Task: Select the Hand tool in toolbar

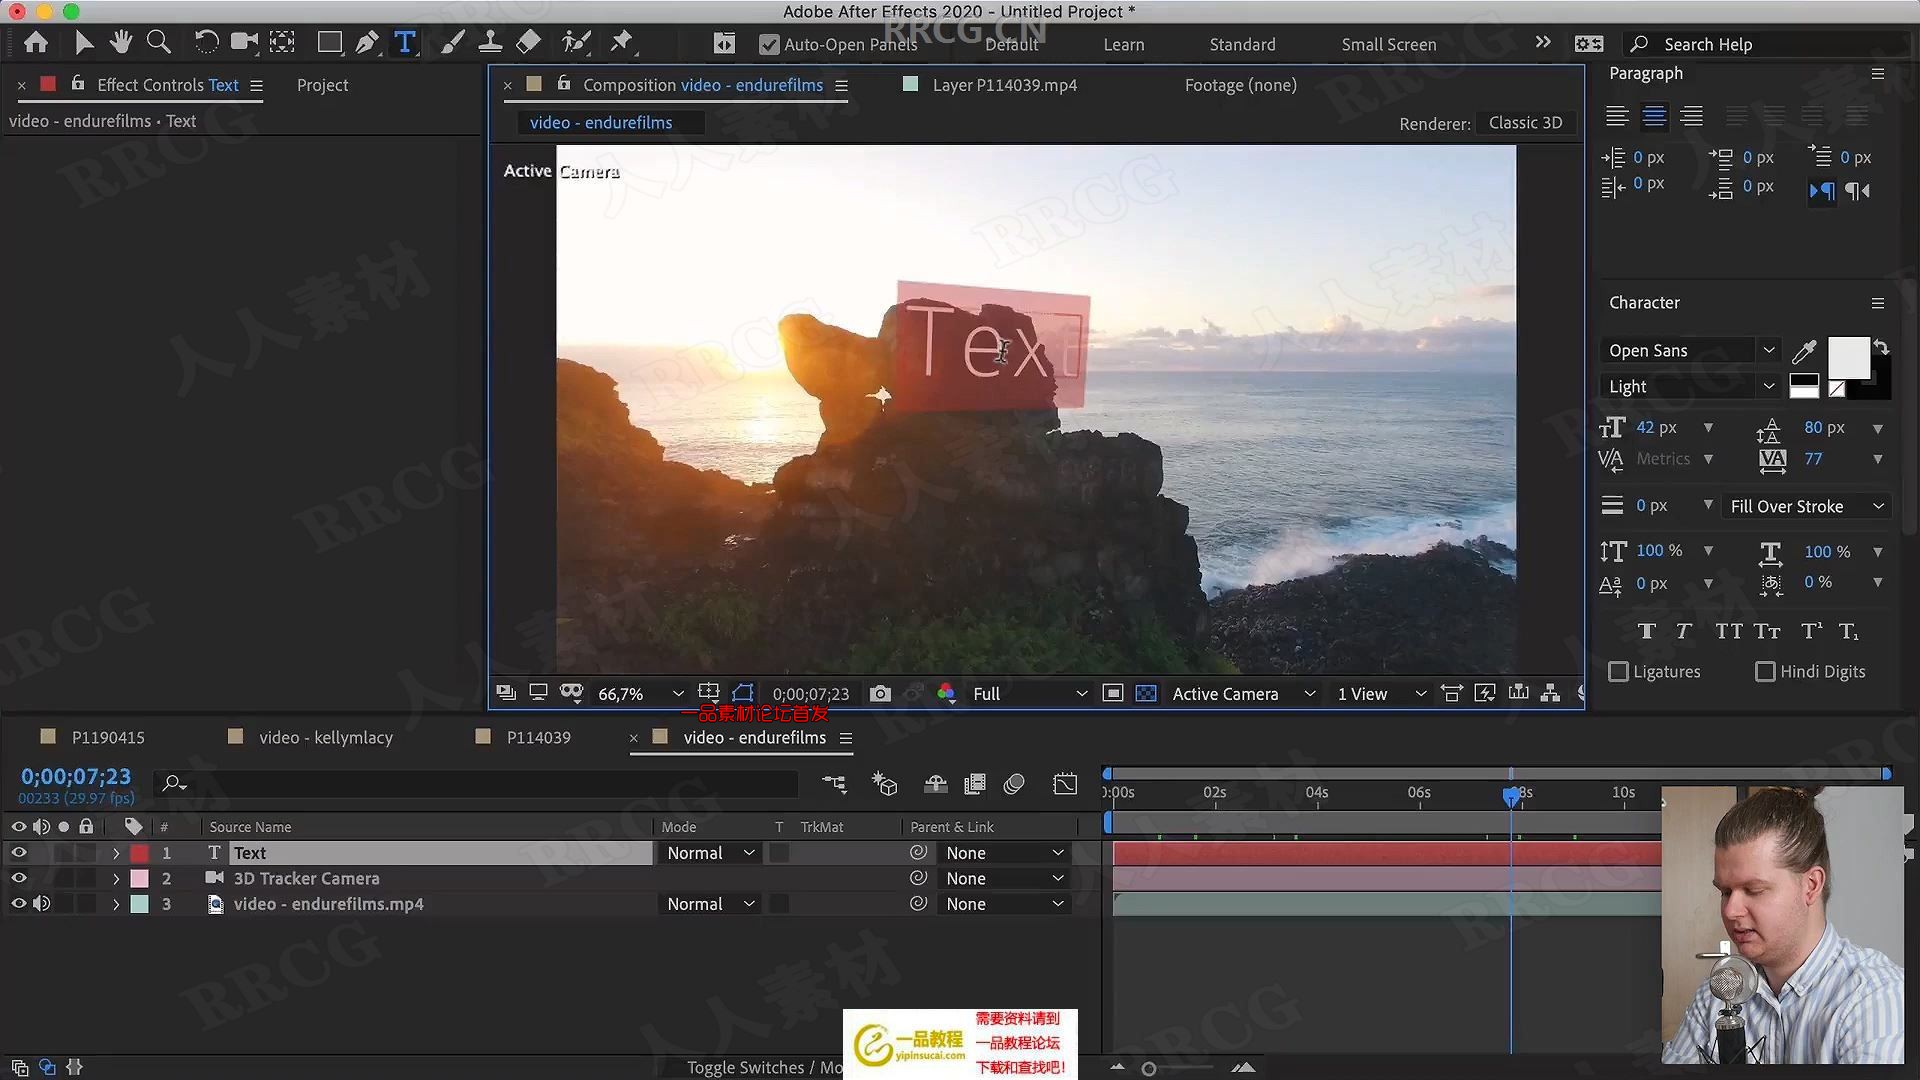Action: pos(119,42)
